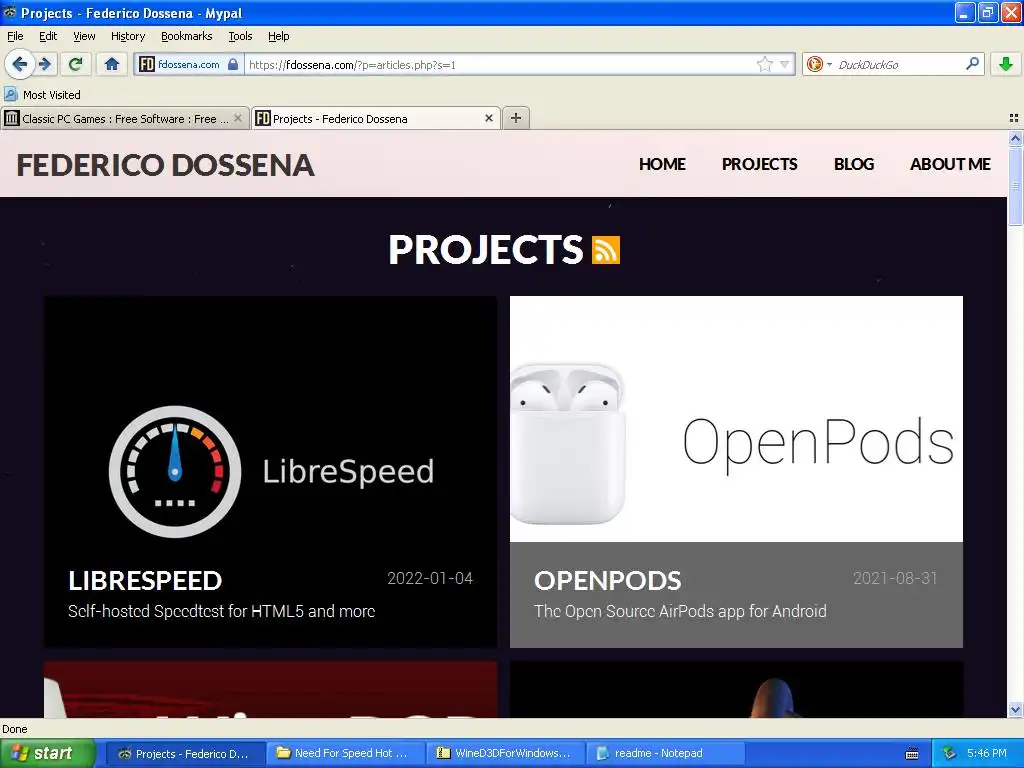Click the PROJECTS navigation link

coord(760,164)
